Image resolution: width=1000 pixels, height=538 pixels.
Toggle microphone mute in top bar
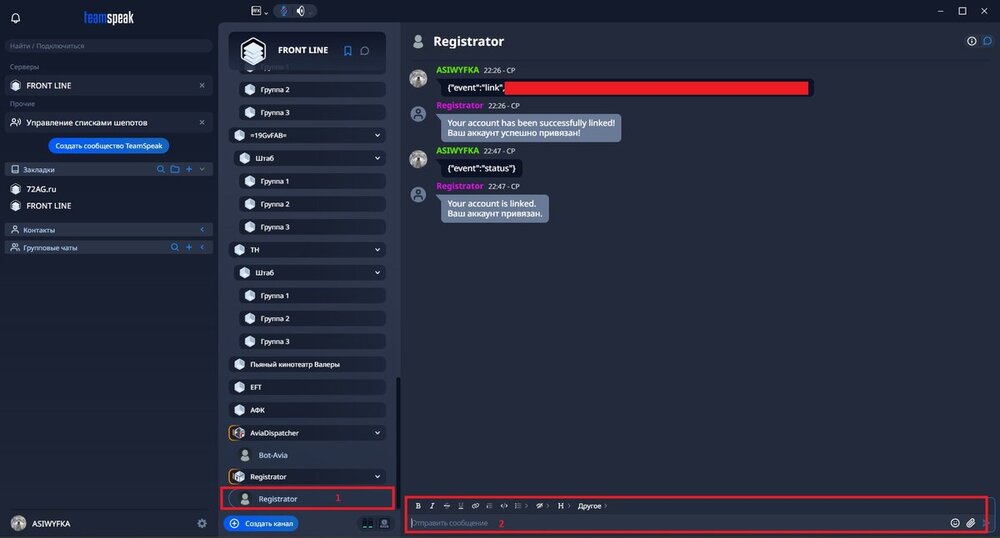[284, 11]
